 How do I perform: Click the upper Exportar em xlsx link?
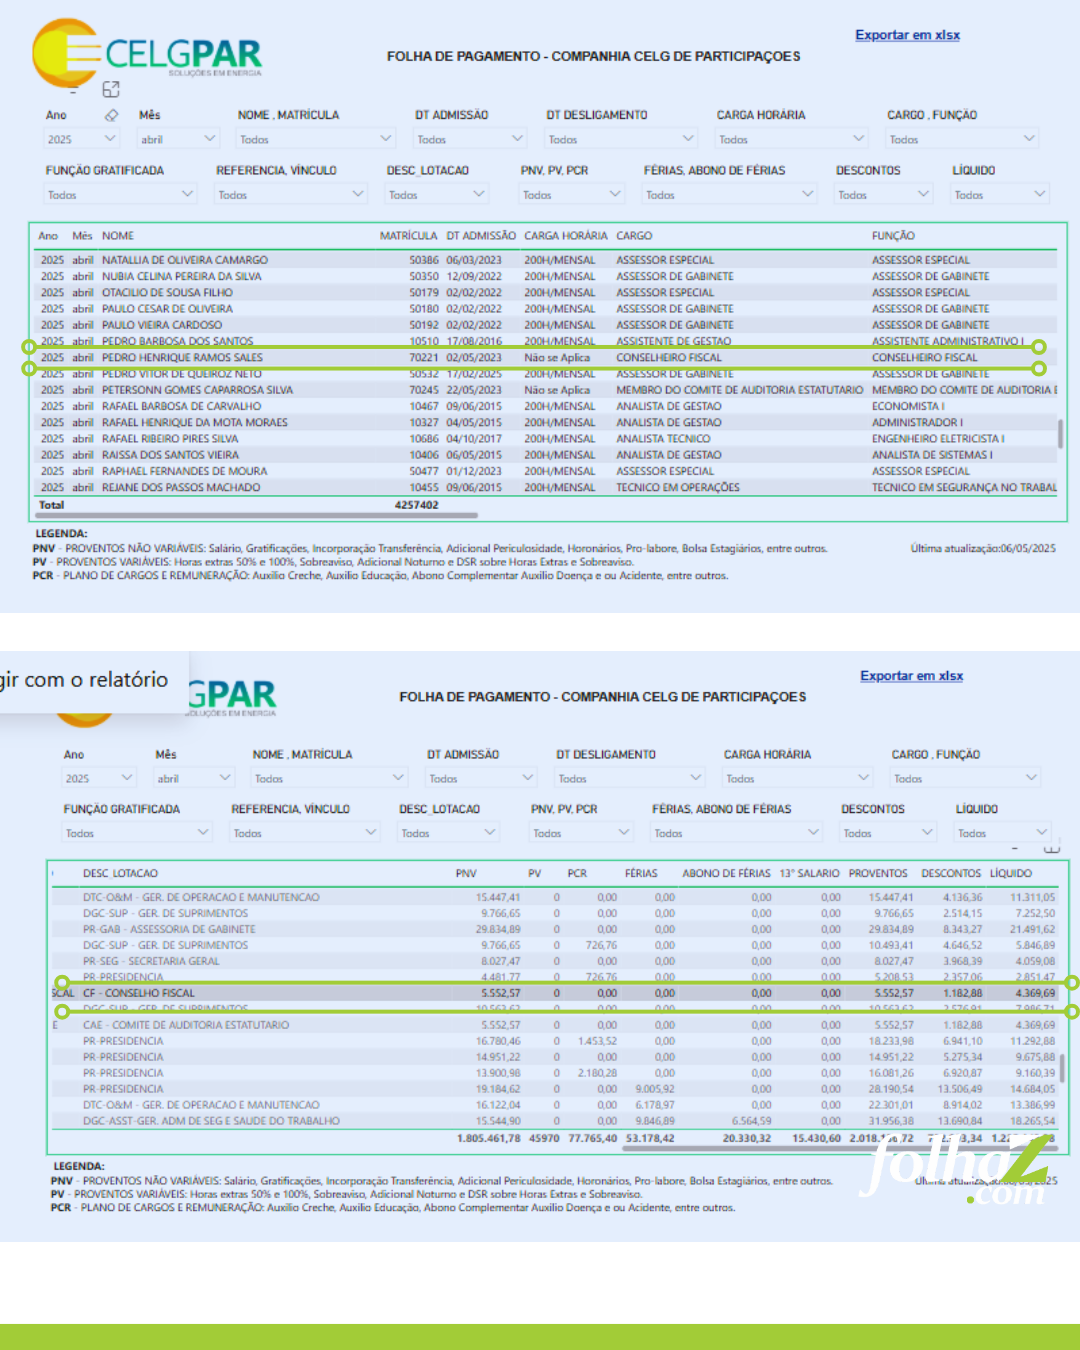click(907, 35)
